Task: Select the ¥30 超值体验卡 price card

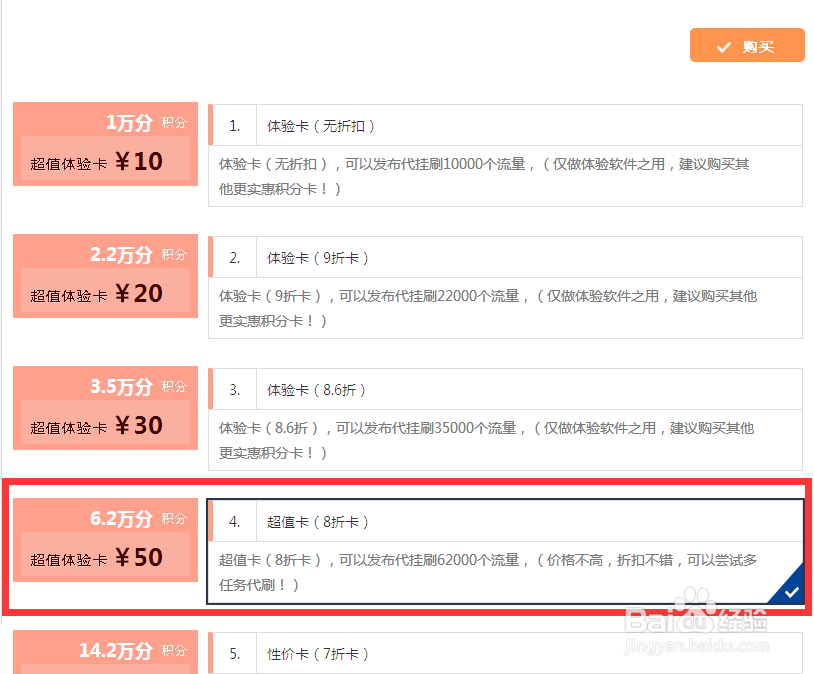Action: pyautogui.click(x=105, y=408)
